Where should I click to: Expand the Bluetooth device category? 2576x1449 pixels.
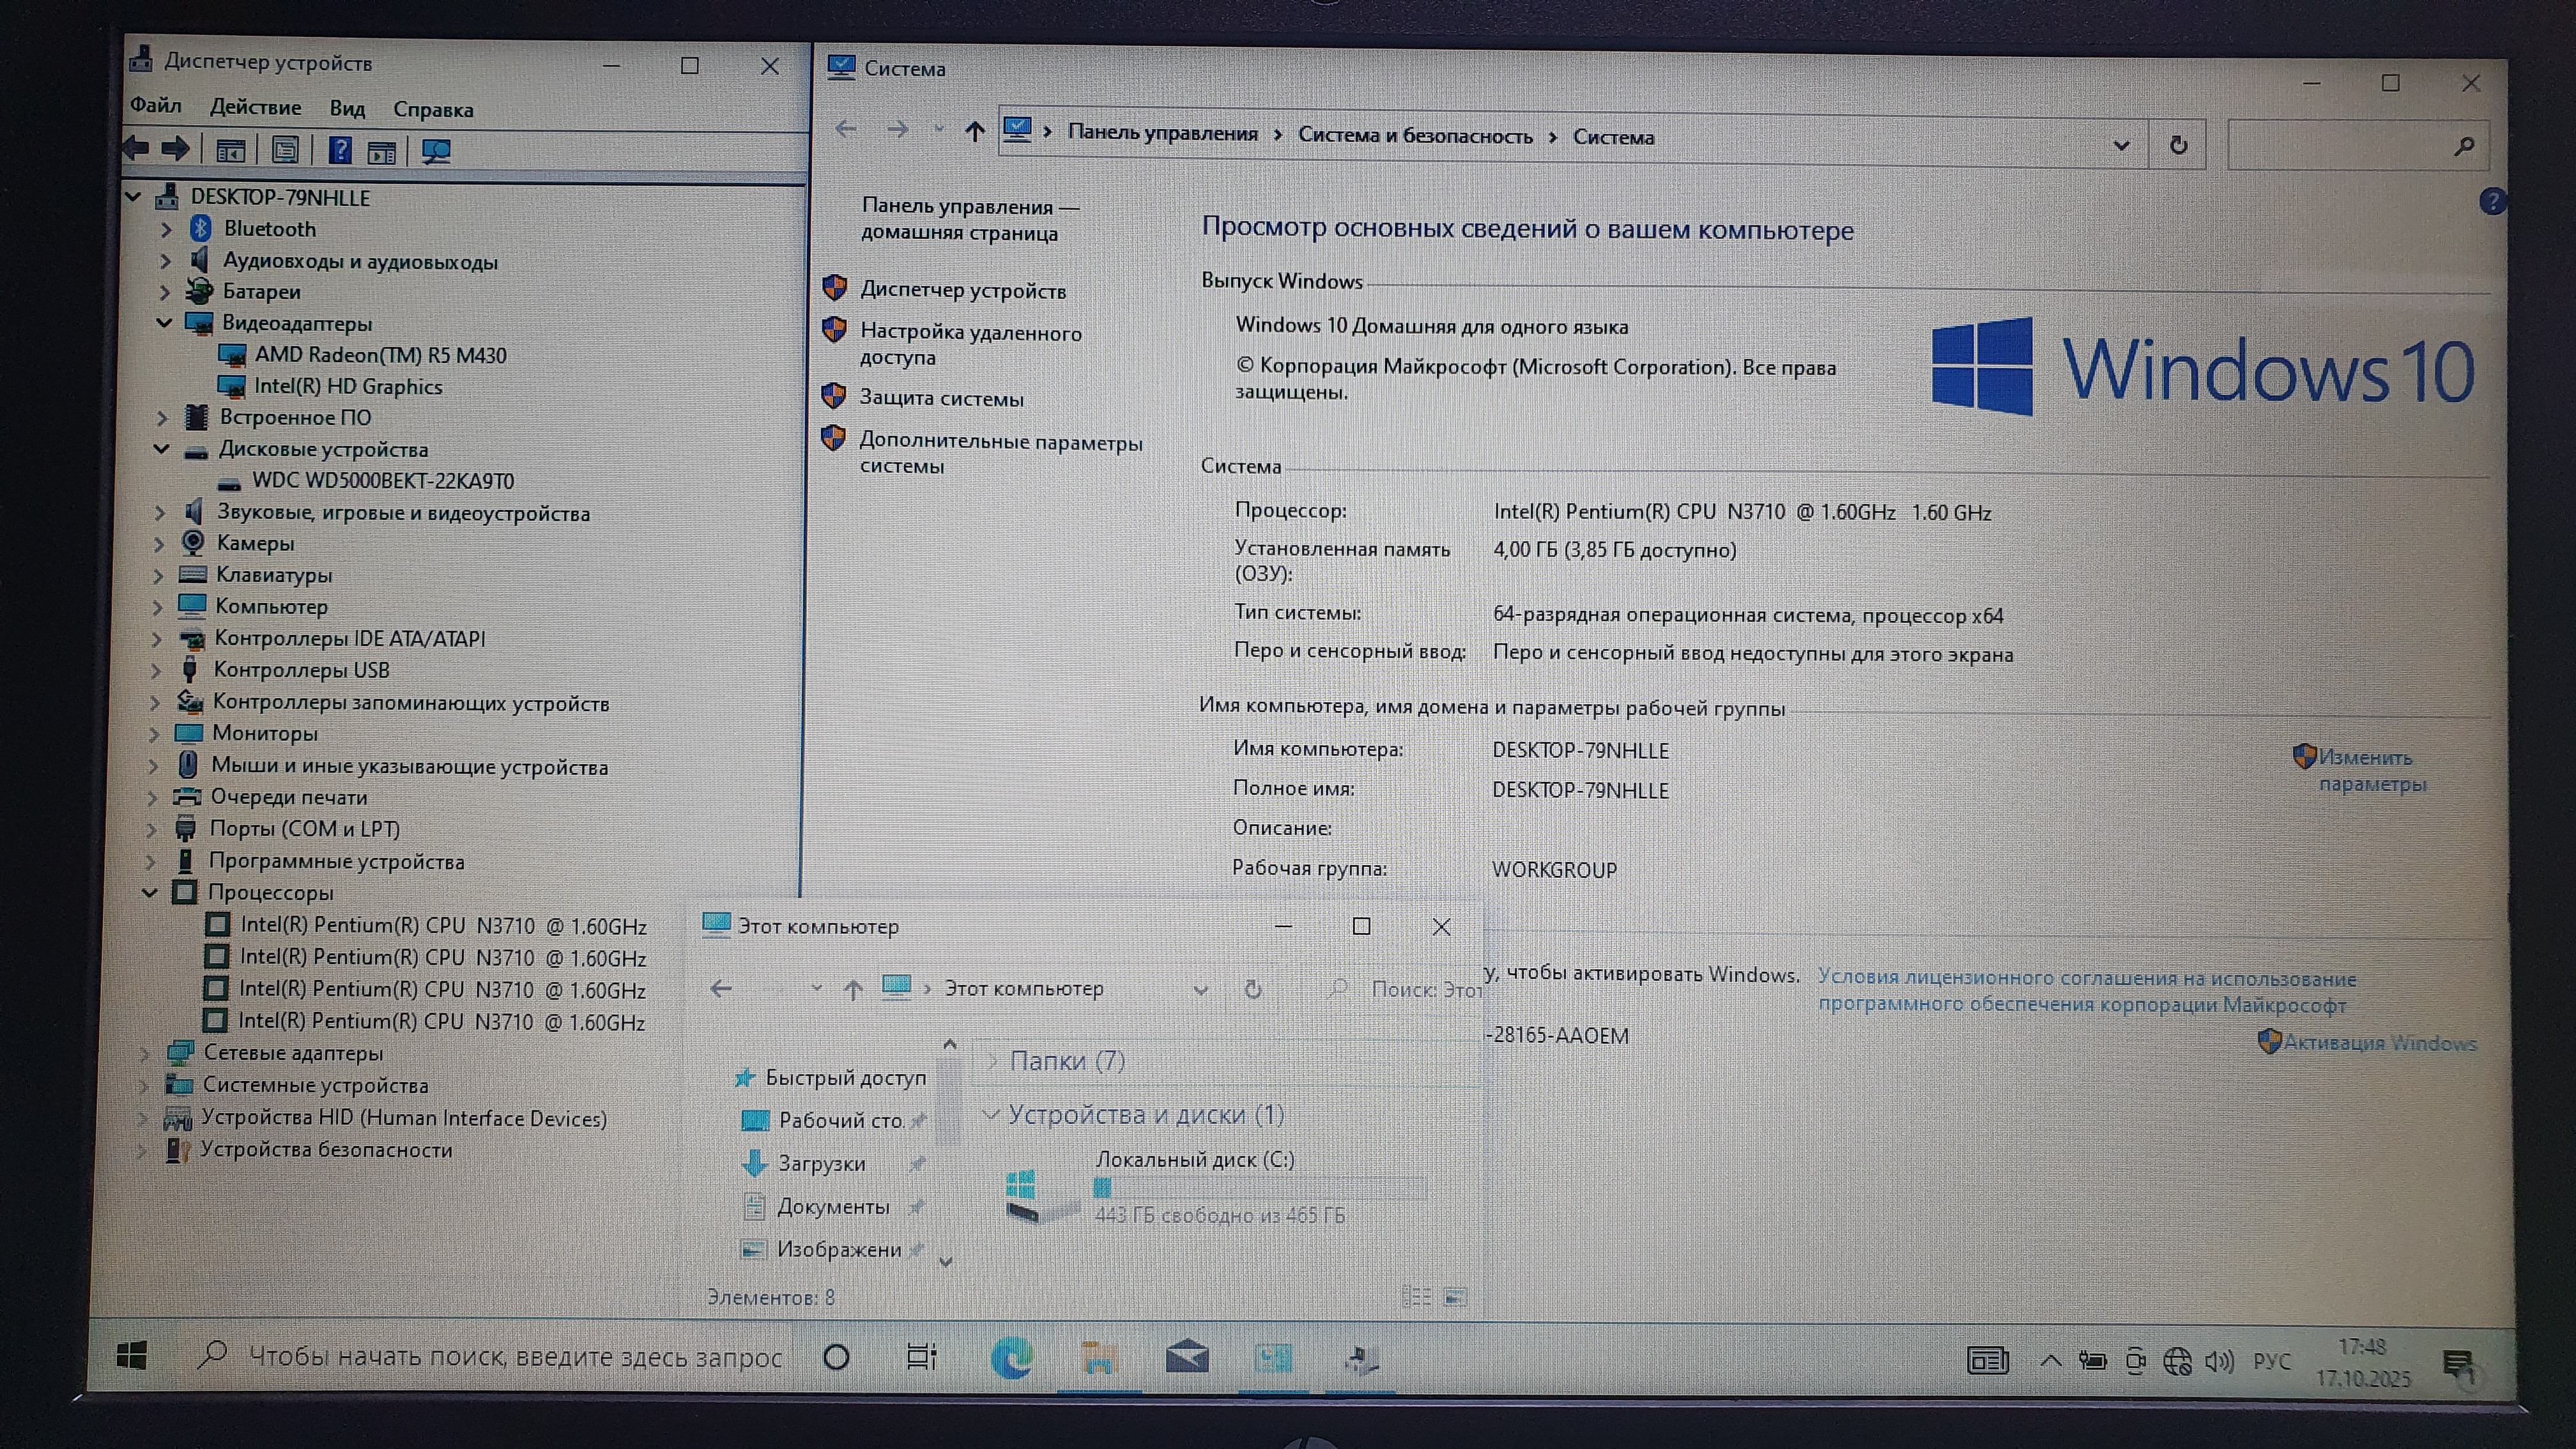pos(167,229)
